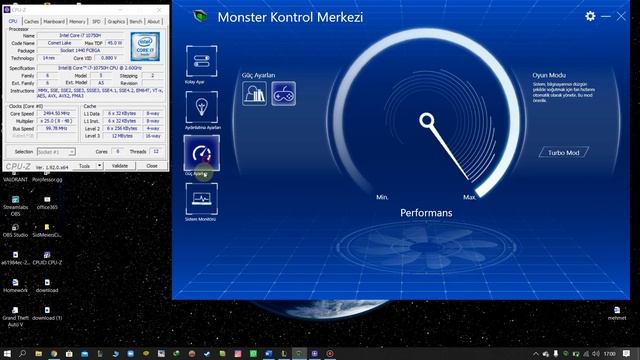Viewport: 640px width, 360px height.
Task: Click the performance gauge needle knob
Action: tap(427, 120)
